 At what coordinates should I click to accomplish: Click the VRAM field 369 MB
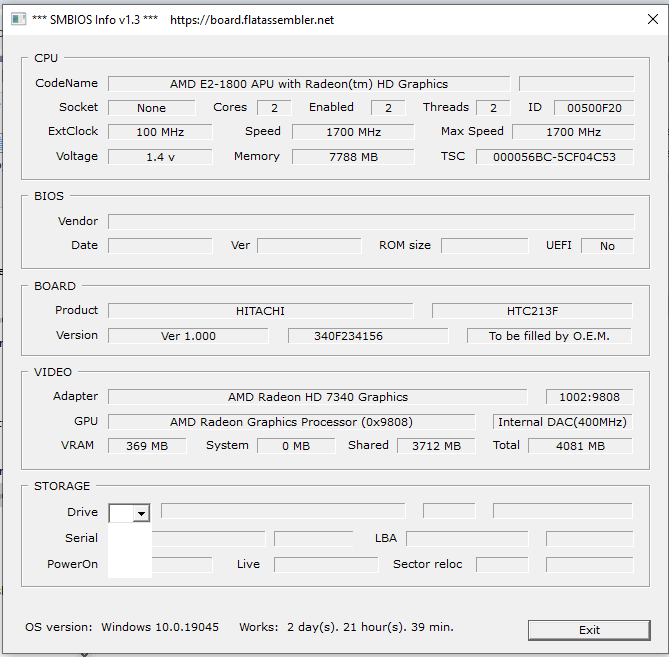click(147, 446)
